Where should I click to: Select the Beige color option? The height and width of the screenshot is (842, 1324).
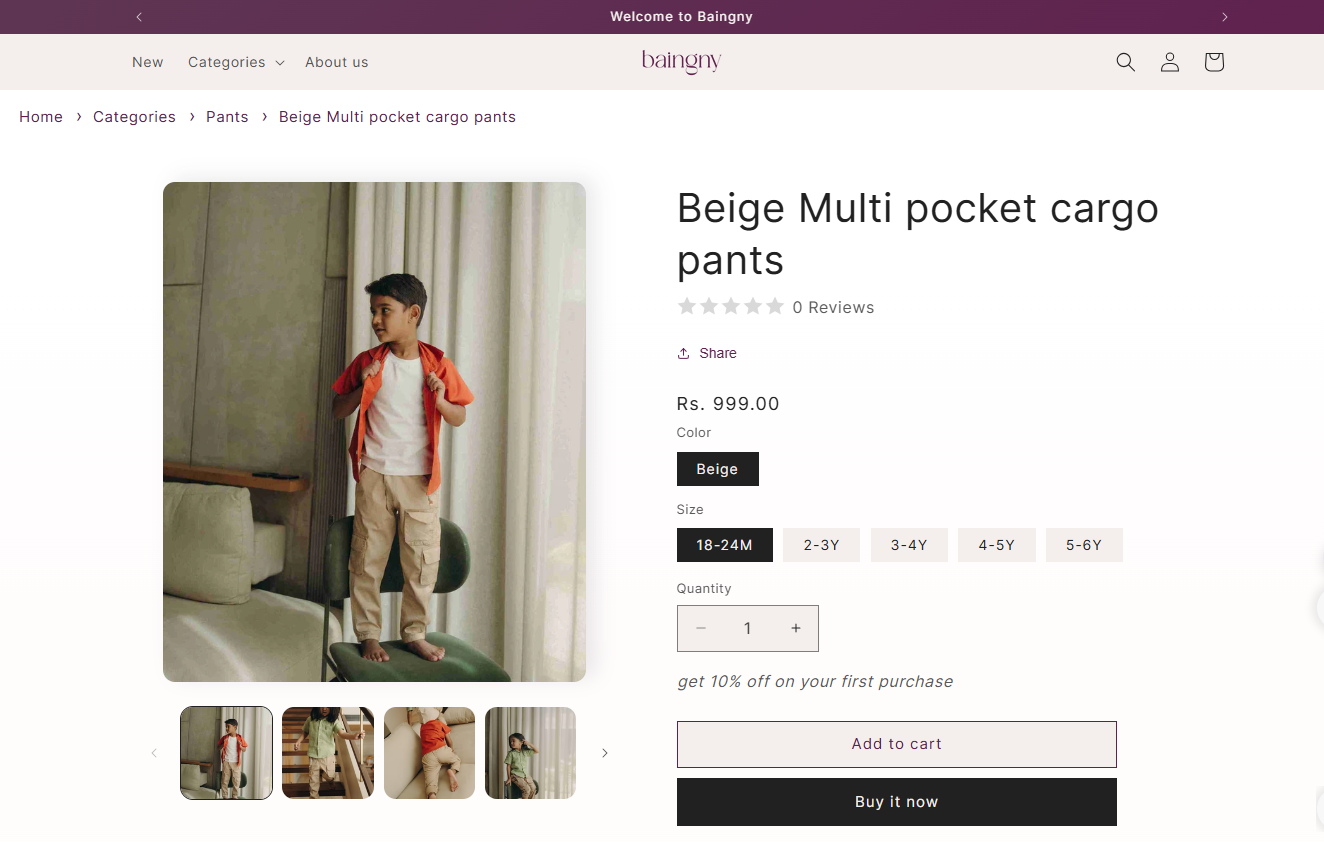717,469
